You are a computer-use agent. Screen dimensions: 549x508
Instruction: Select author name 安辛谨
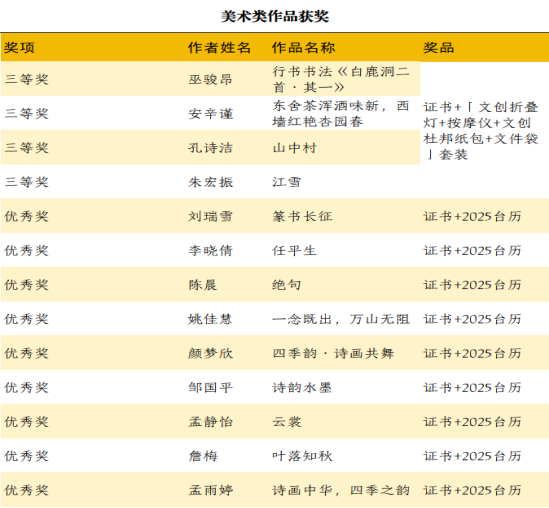[210, 114]
